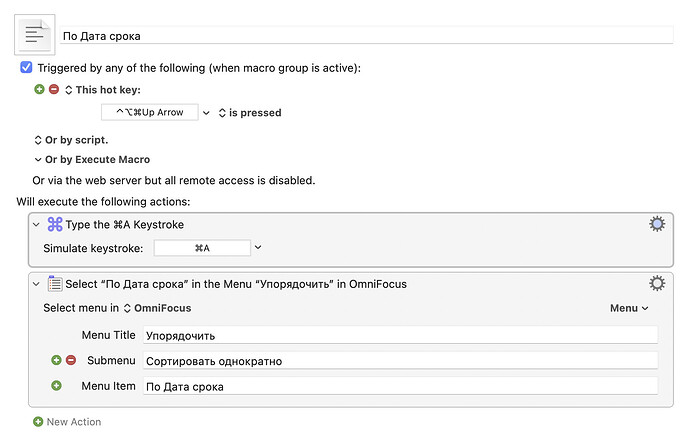
Task: Click the Menu Title field 'Упорядочить'
Action: 400,335
